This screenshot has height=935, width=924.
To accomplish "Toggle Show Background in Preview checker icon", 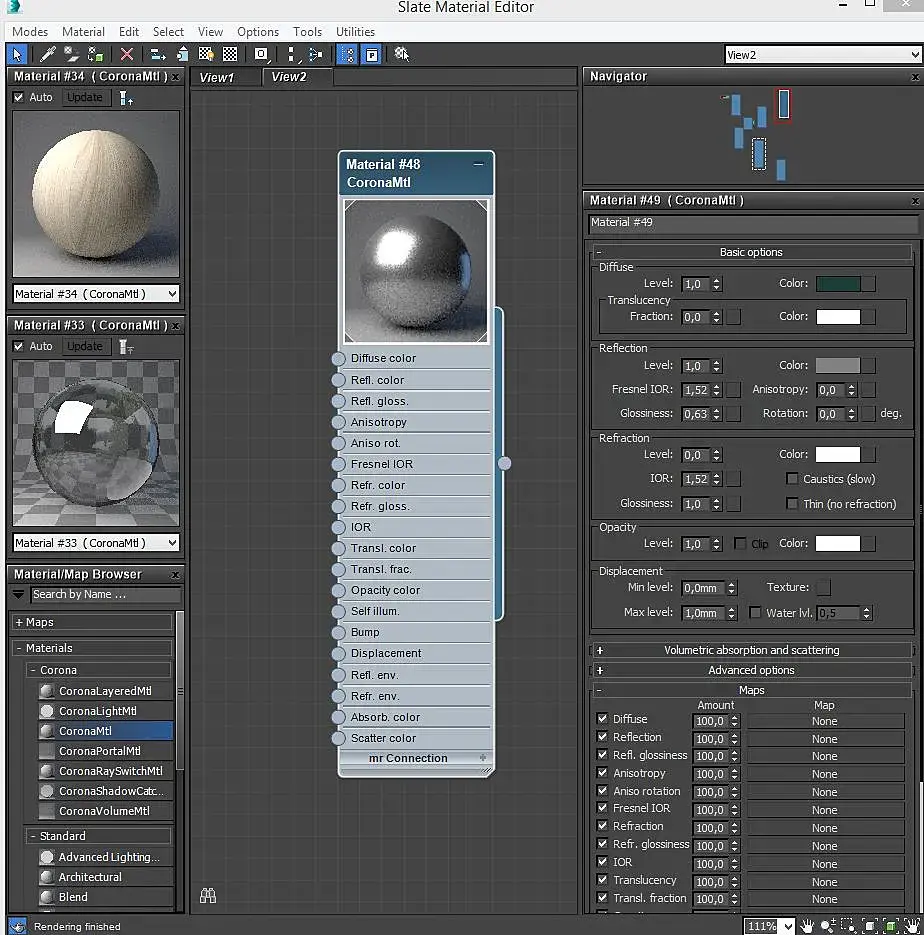I will (230, 54).
